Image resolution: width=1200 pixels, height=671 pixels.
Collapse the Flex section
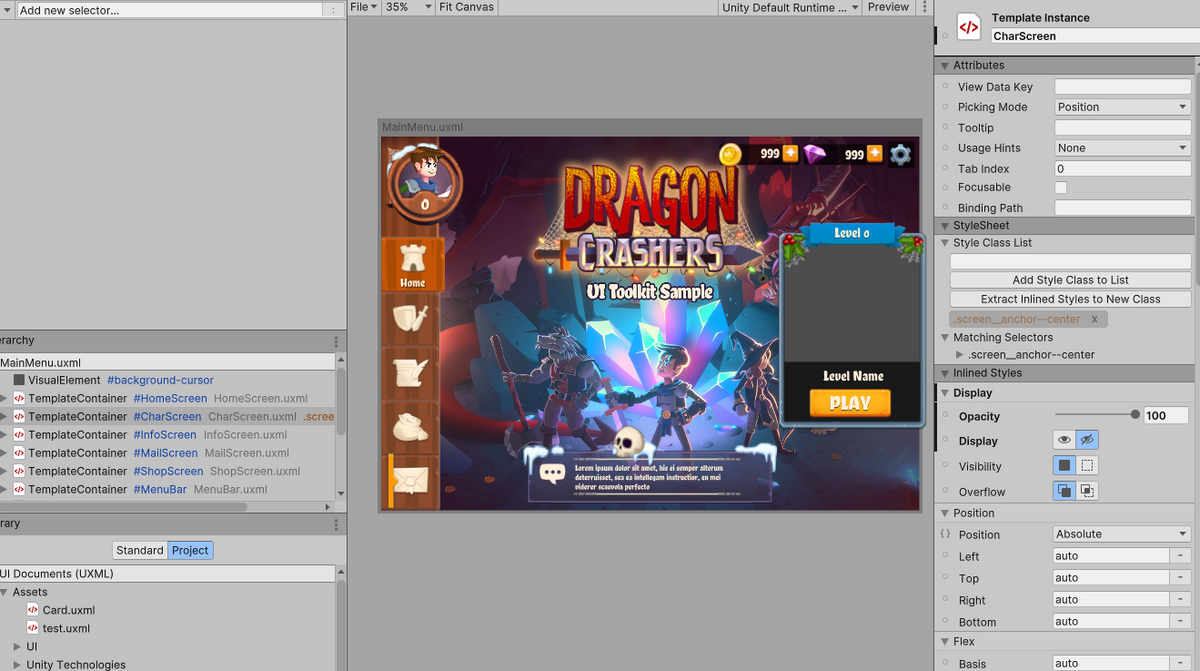(944, 642)
